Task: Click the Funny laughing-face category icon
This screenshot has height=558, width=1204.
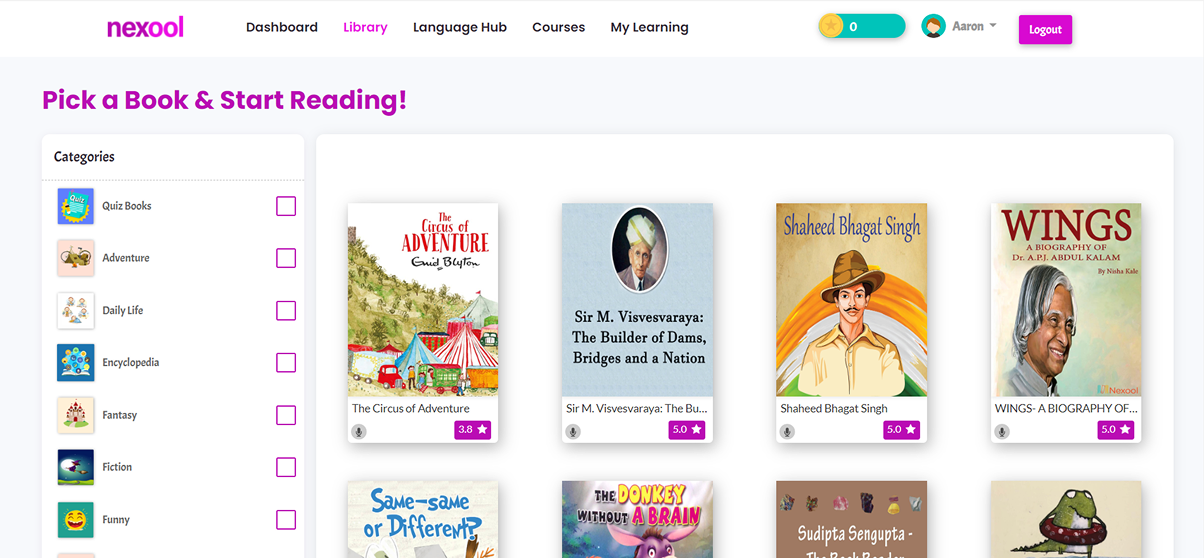Action: [x=76, y=520]
